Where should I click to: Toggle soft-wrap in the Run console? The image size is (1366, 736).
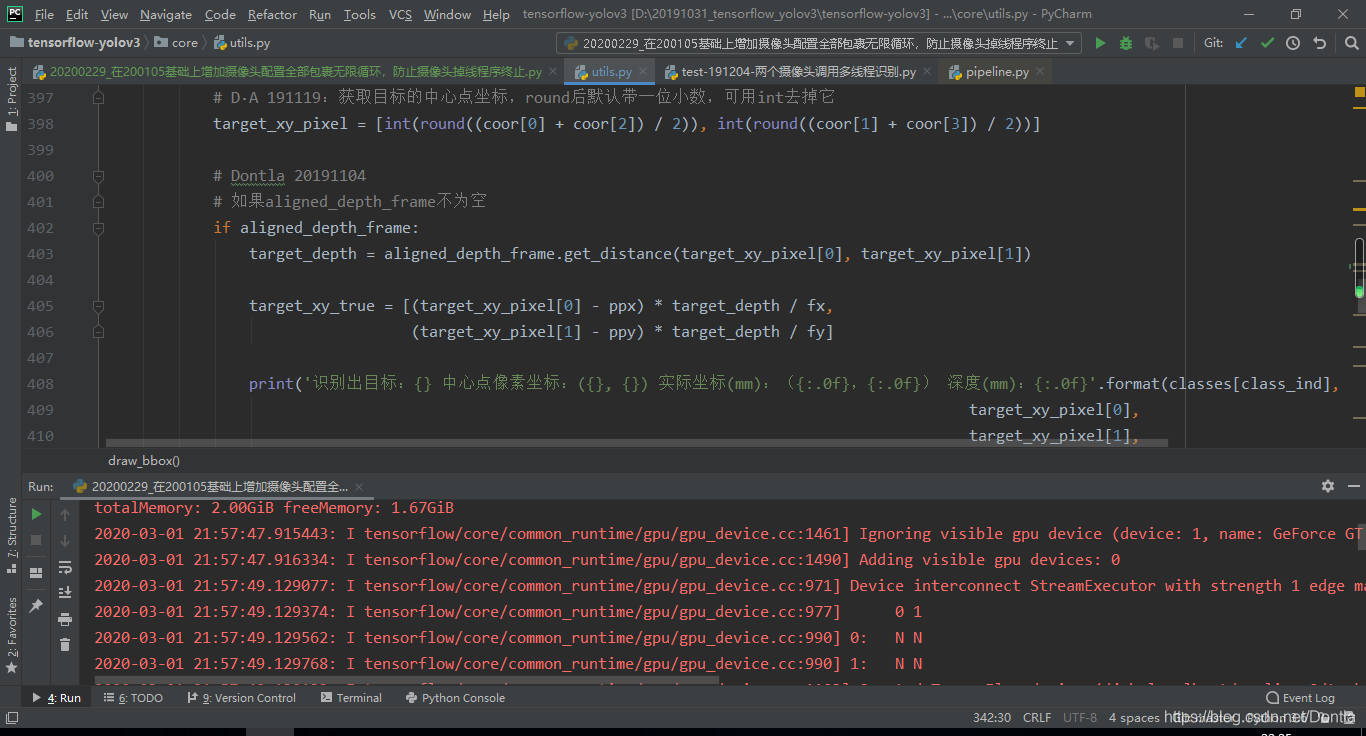click(65, 570)
